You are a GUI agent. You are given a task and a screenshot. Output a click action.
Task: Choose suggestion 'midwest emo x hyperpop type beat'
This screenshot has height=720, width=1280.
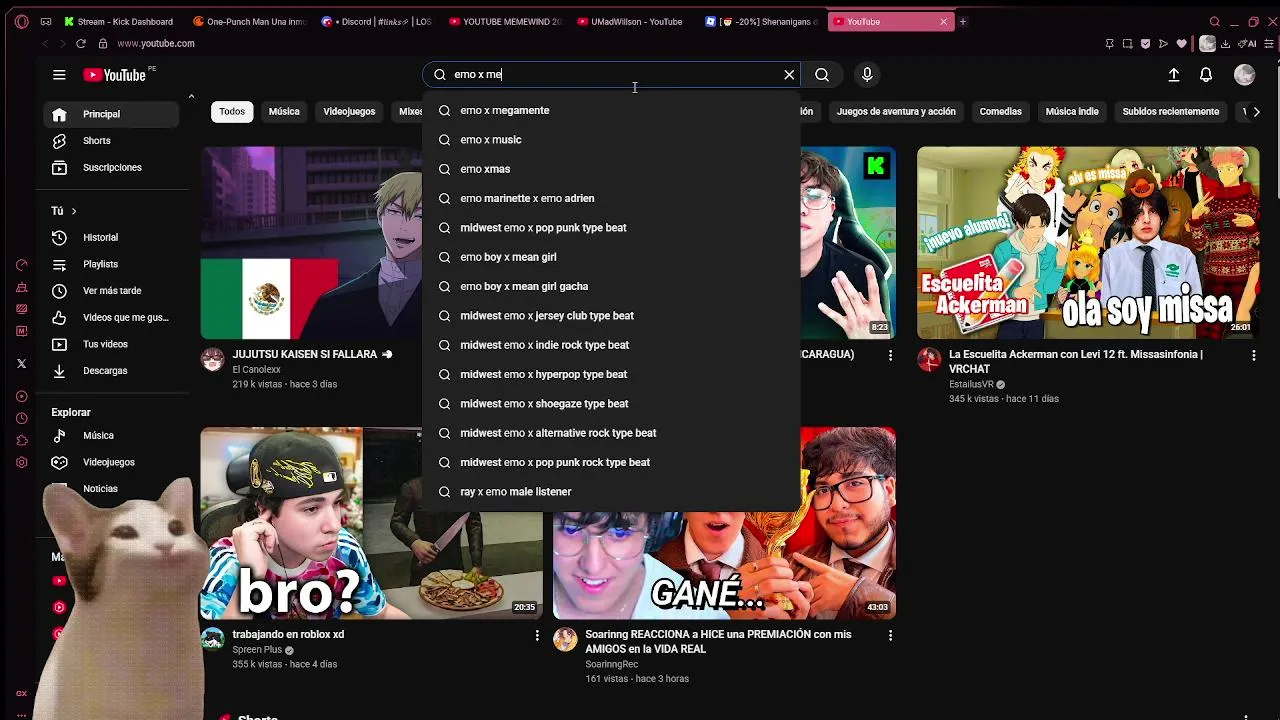click(x=612, y=374)
